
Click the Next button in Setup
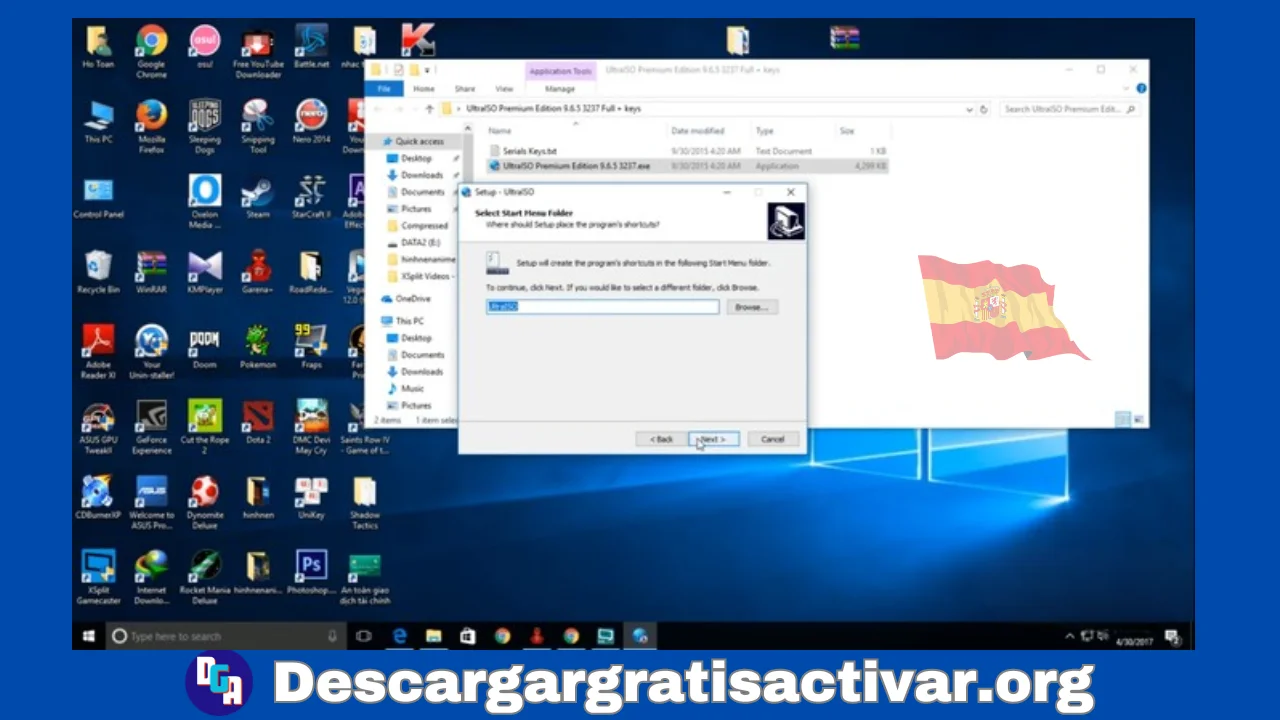click(x=714, y=439)
